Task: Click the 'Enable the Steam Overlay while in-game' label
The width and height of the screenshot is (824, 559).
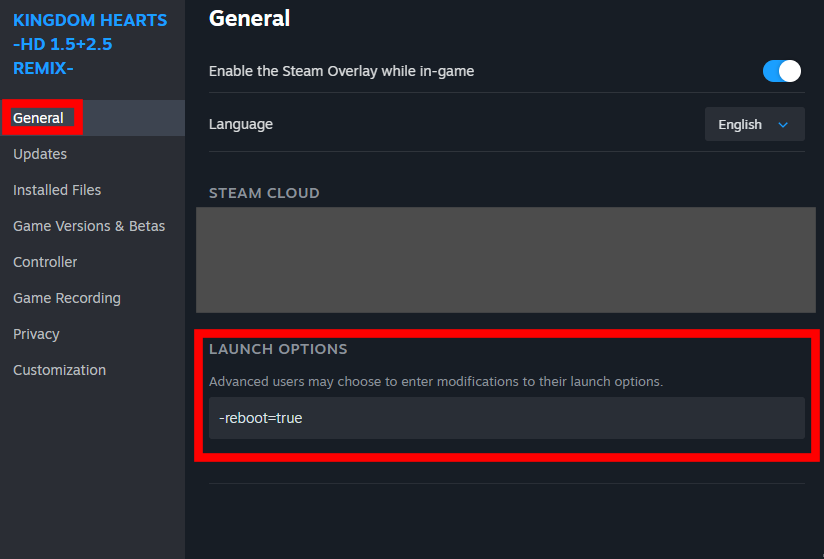Action: (x=341, y=71)
